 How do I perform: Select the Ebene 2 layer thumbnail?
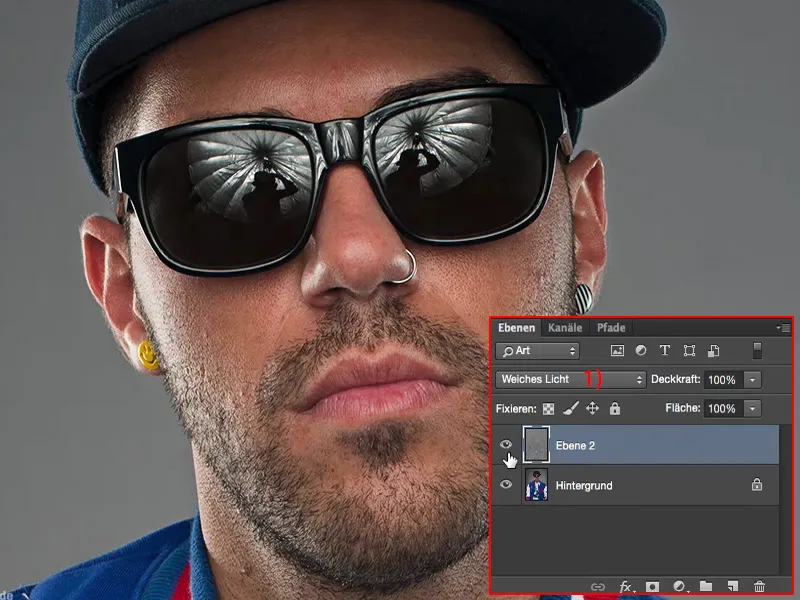tap(536, 445)
